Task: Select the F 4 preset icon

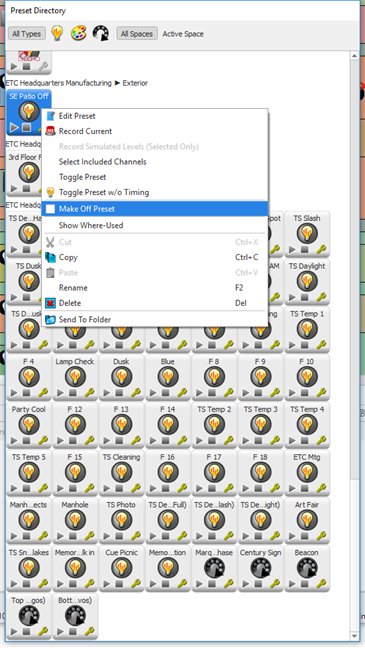Action: (29, 377)
